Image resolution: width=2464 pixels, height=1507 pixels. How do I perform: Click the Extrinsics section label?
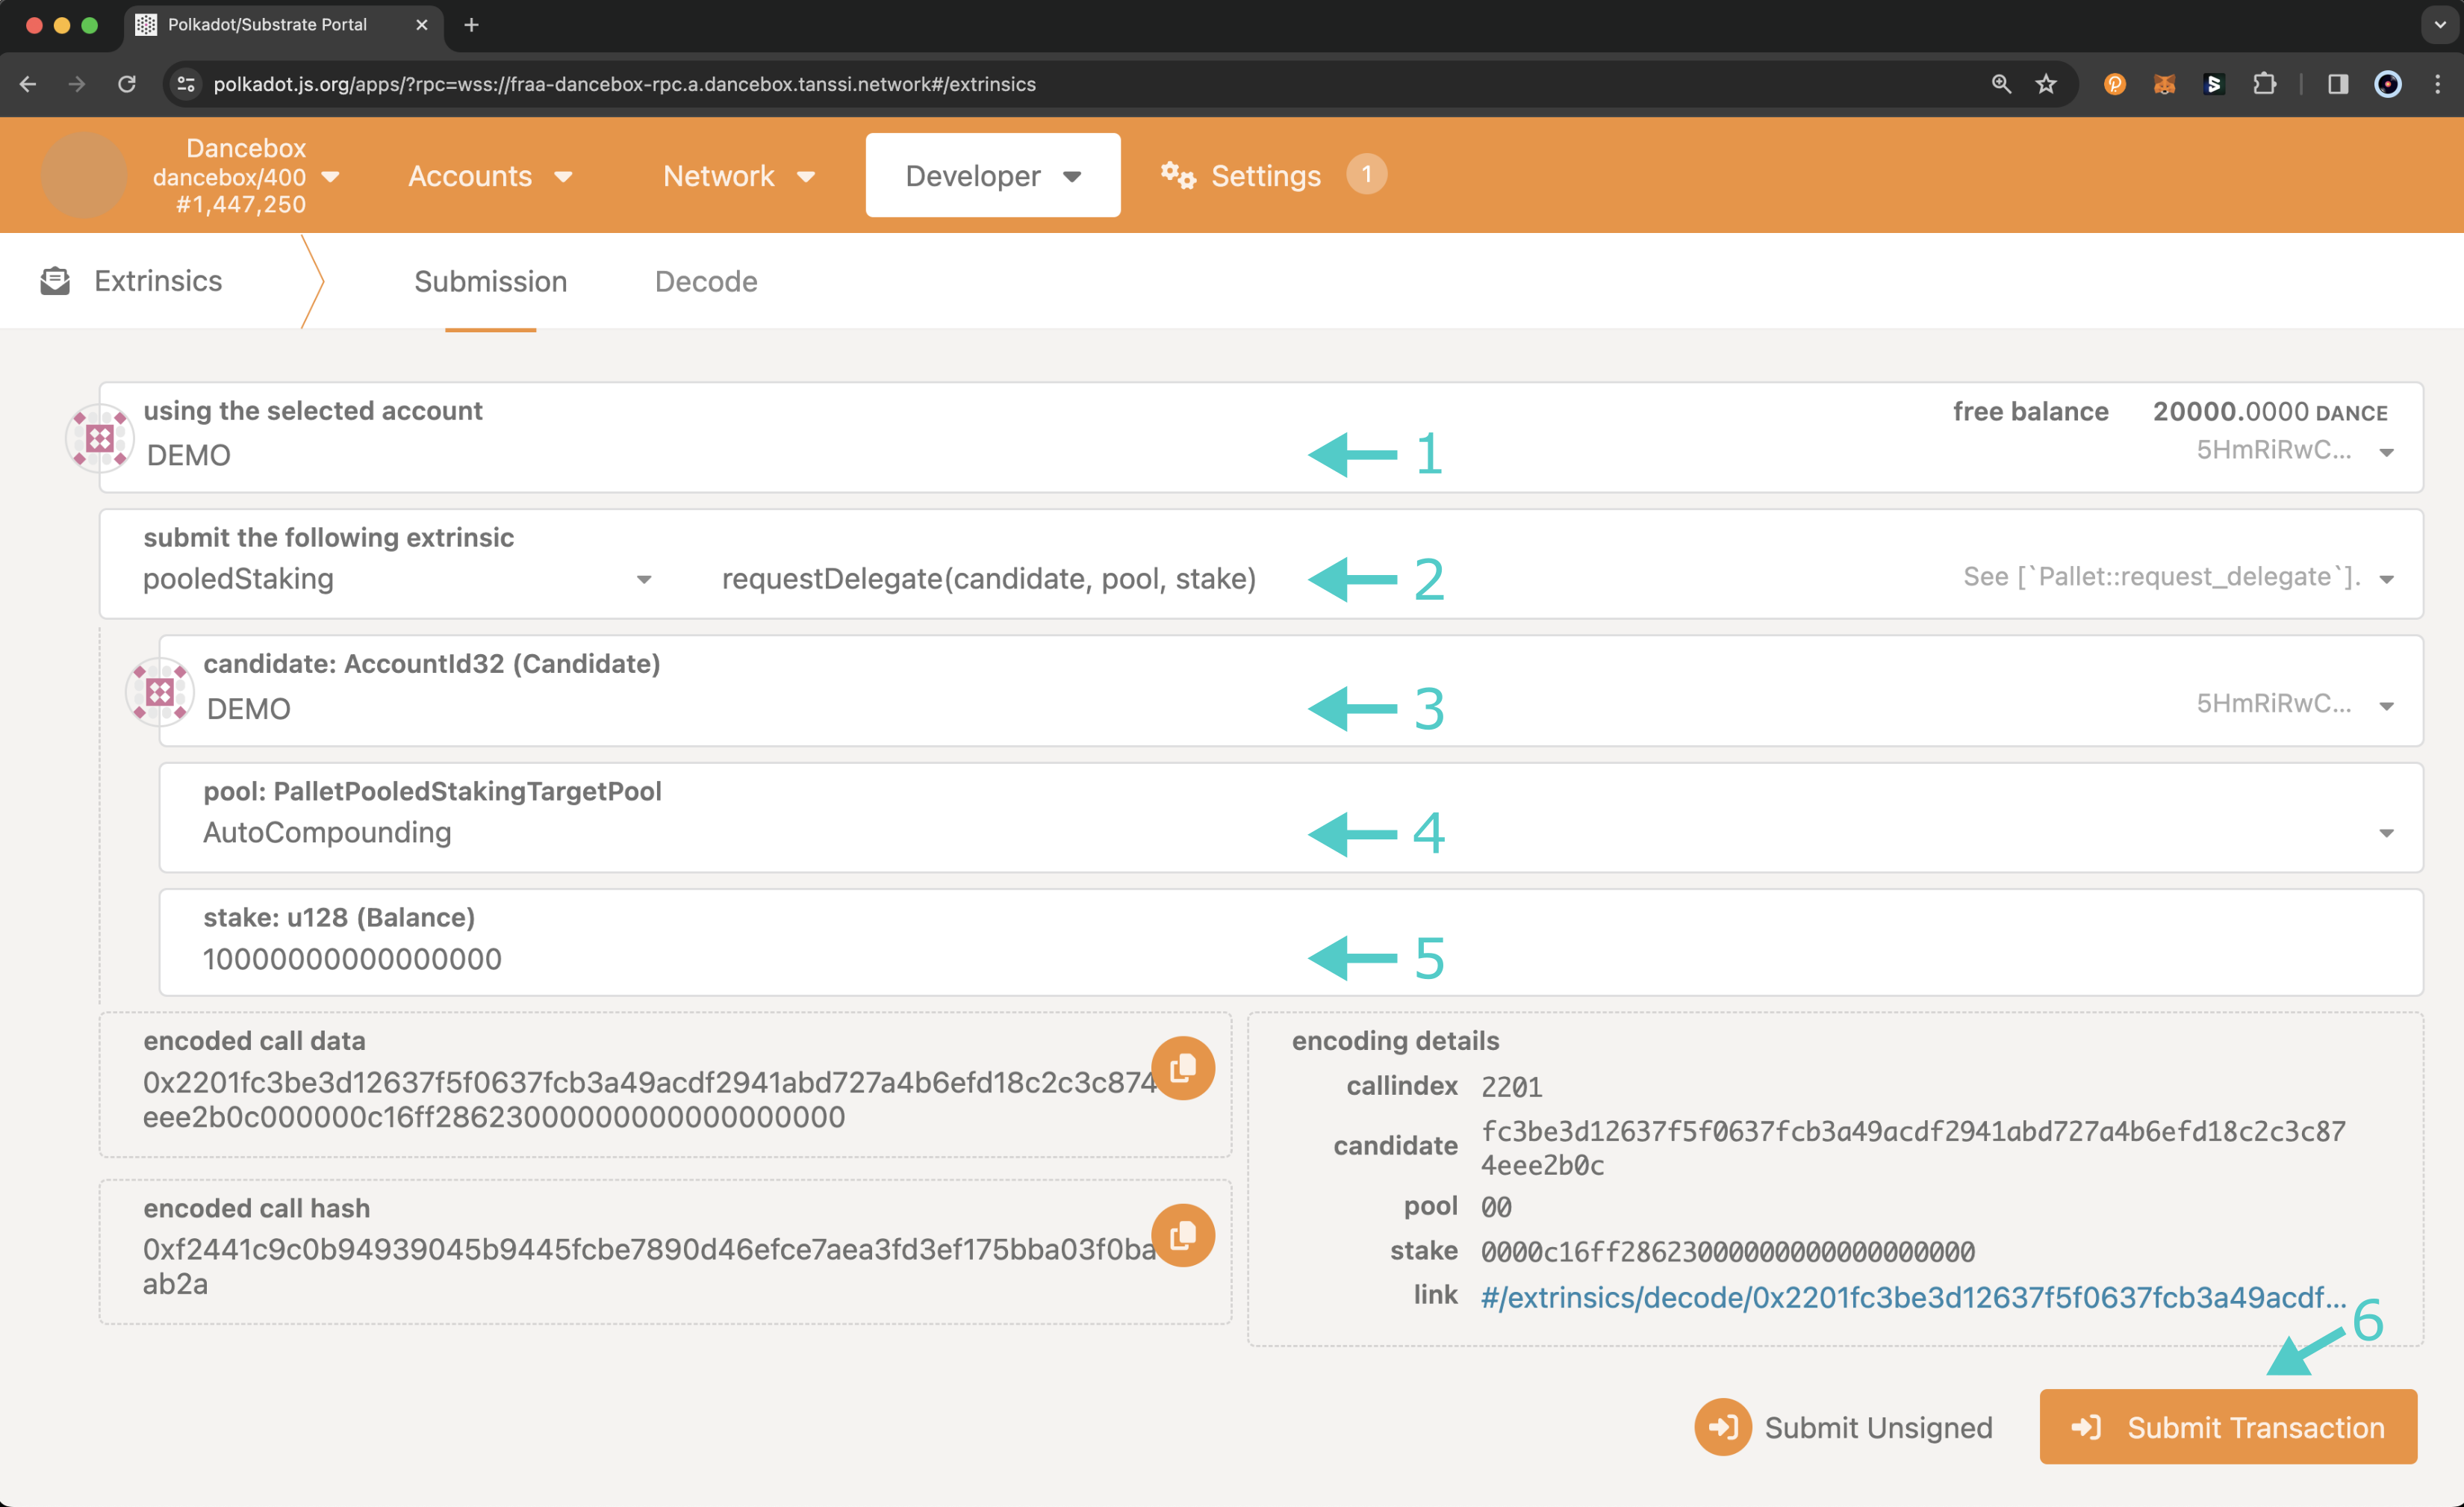pyautogui.click(x=158, y=281)
